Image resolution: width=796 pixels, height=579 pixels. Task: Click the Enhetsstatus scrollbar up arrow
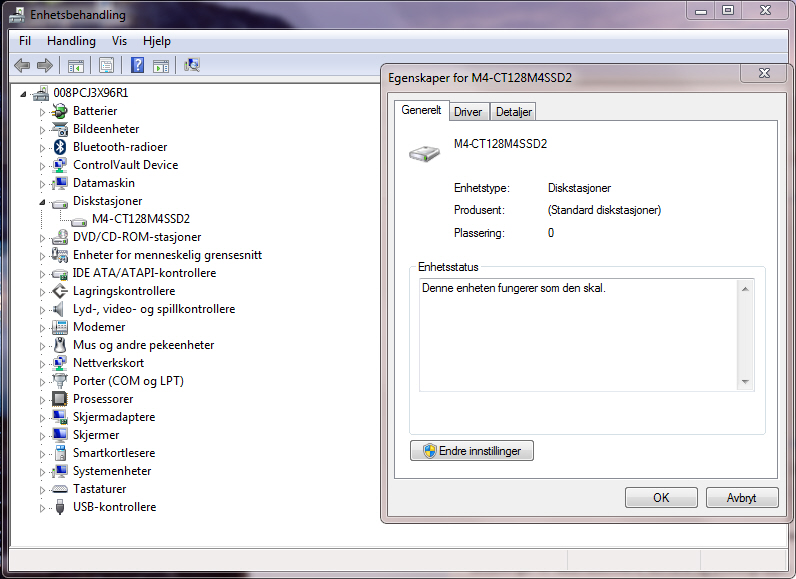click(745, 289)
